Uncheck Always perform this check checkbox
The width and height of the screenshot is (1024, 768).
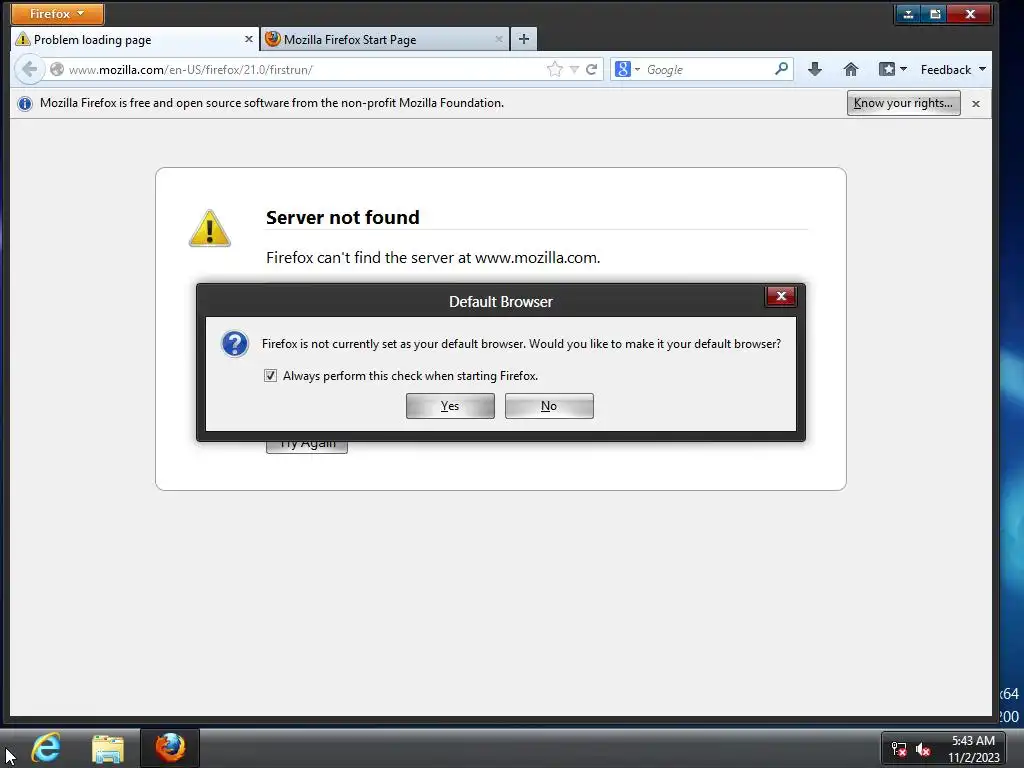(270, 376)
